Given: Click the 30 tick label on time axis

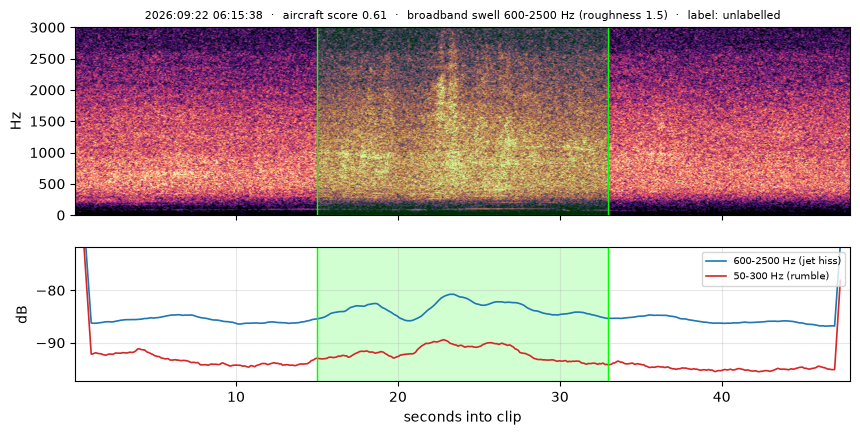Looking at the screenshot, I should point(560,397).
